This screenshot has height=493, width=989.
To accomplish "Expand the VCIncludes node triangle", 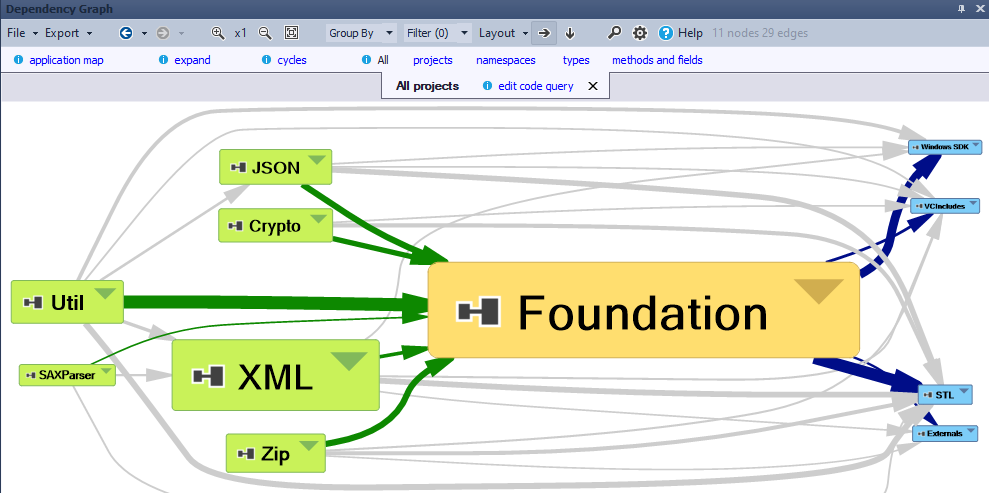I will point(974,204).
